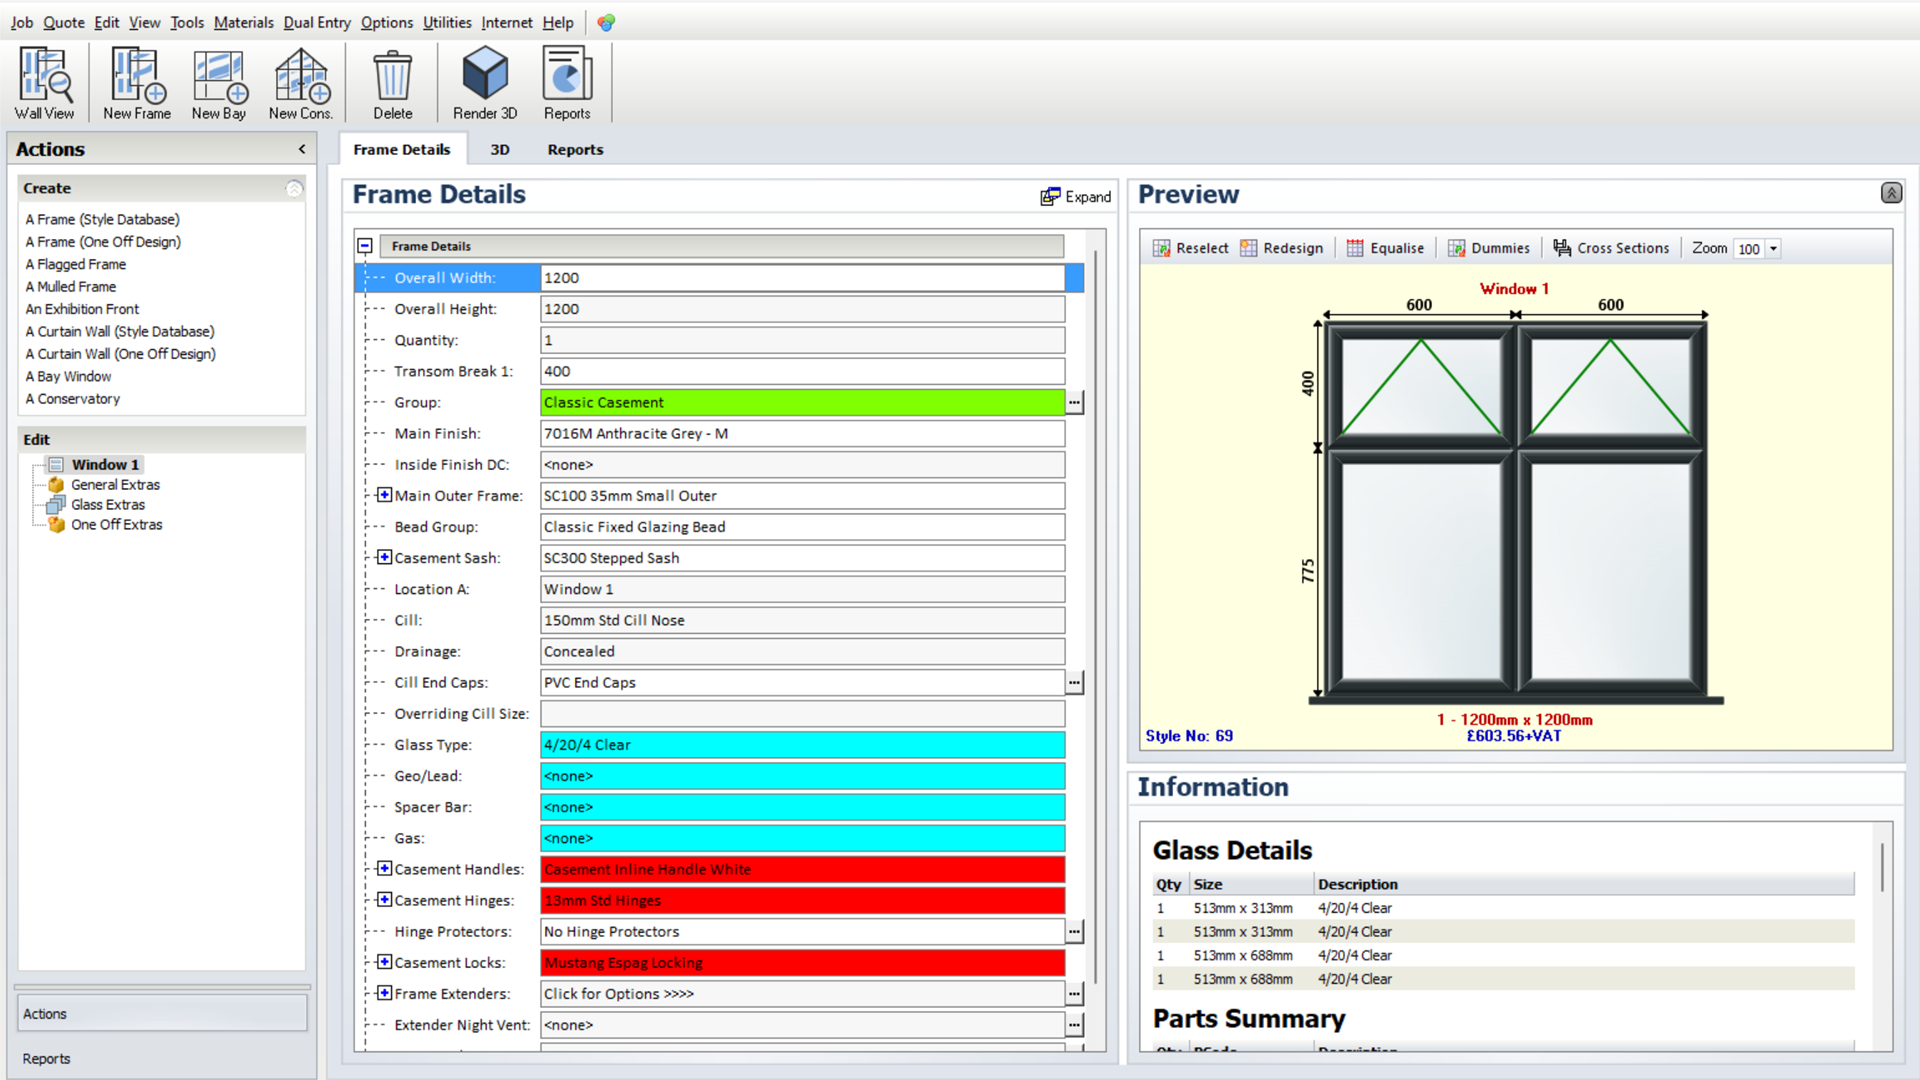The image size is (1920, 1080).
Task: Create A Flagged Frame
Action: 76,264
